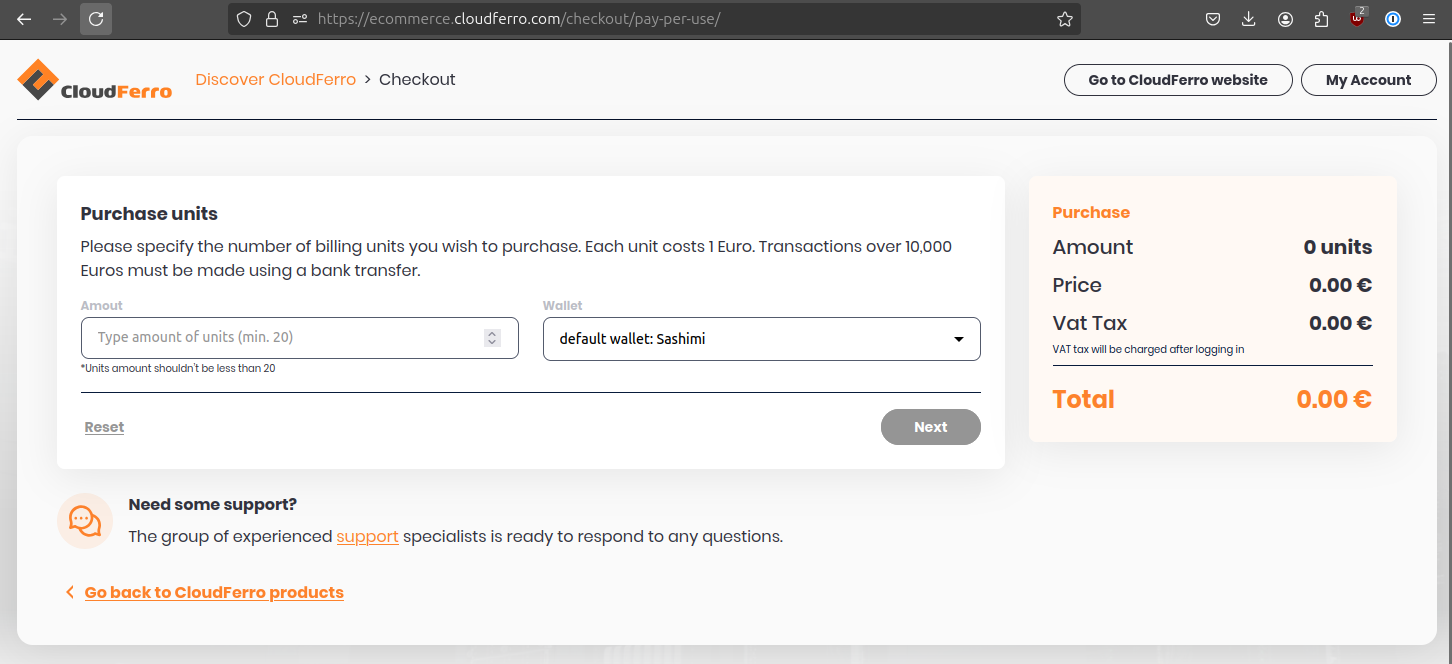Bookmark this page with the star icon

pyautogui.click(x=1064, y=19)
